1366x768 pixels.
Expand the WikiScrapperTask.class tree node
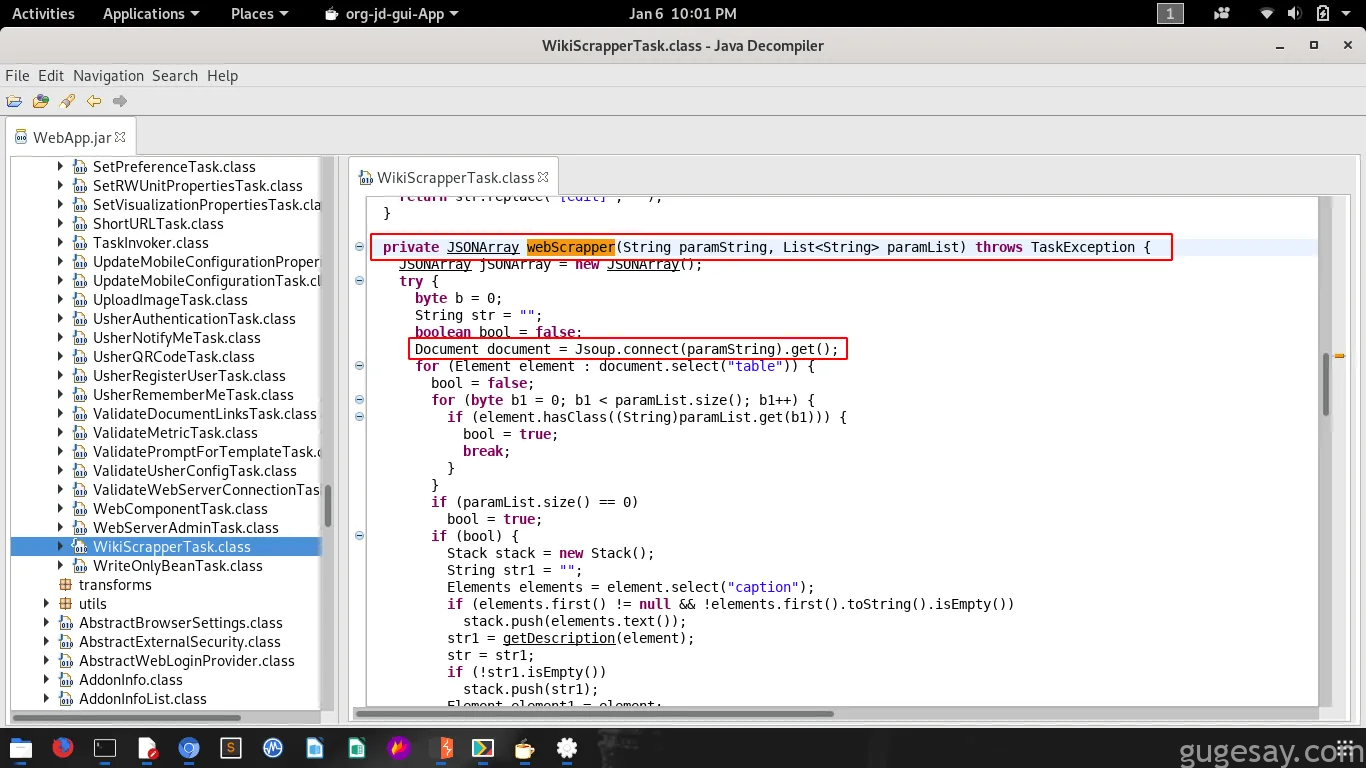pos(60,547)
